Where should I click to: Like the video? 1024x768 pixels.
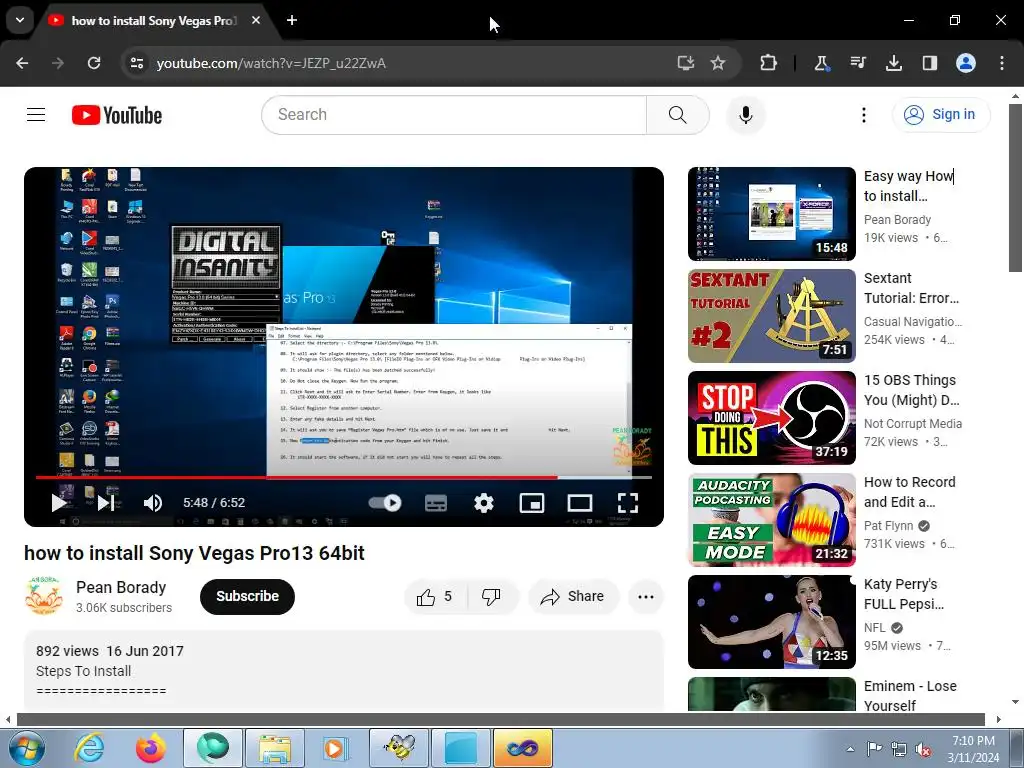(x=435, y=596)
